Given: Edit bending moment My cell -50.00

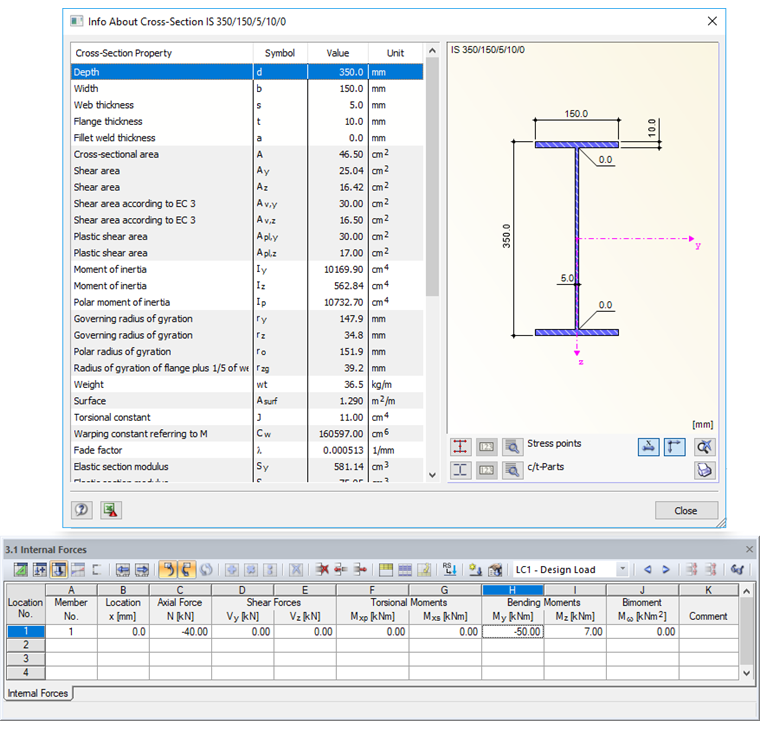Looking at the screenshot, I should [513, 632].
